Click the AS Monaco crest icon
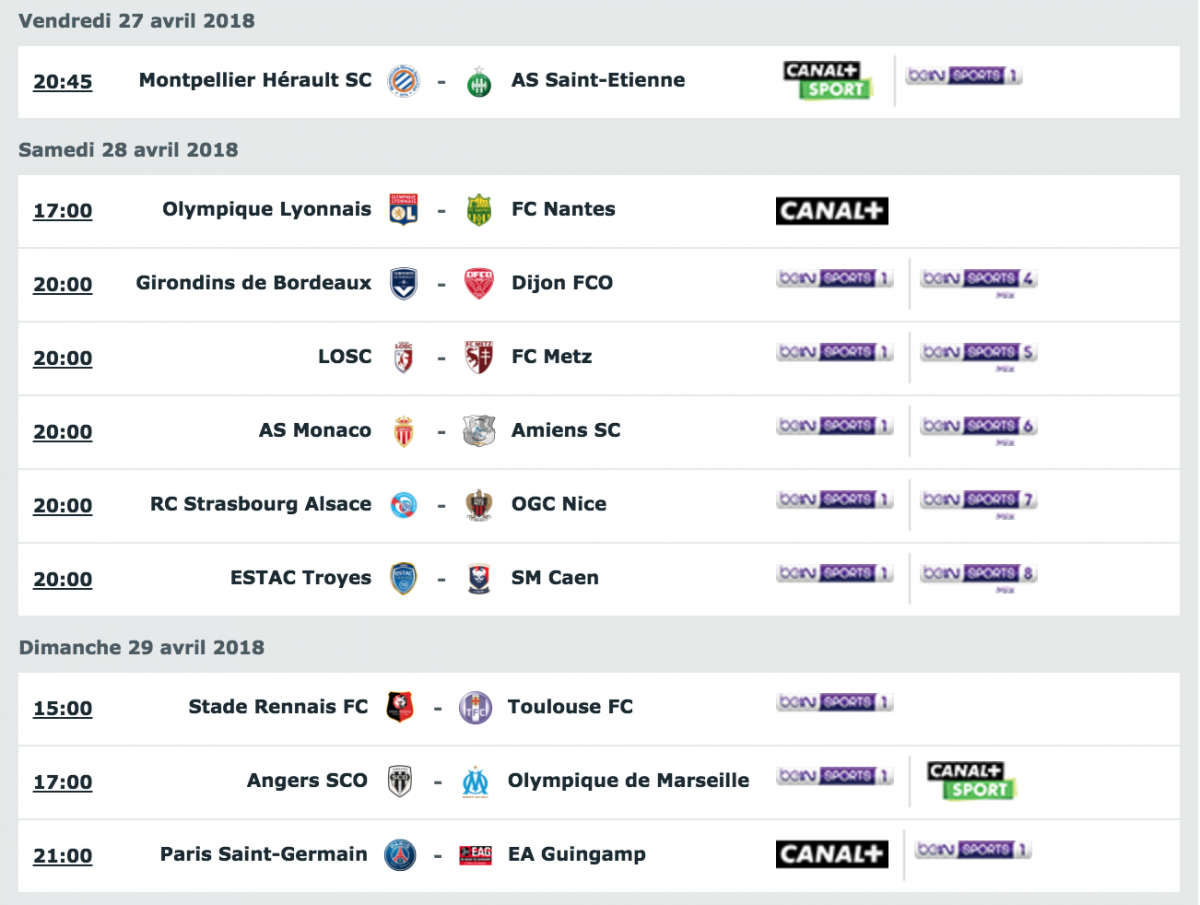Screen dimensions: 1200x905 click(x=404, y=431)
